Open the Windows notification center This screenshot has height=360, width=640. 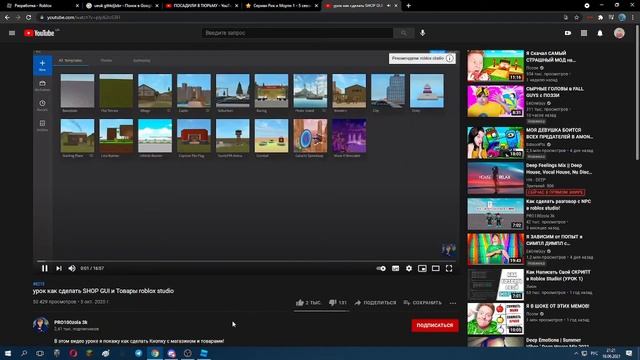coord(629,353)
